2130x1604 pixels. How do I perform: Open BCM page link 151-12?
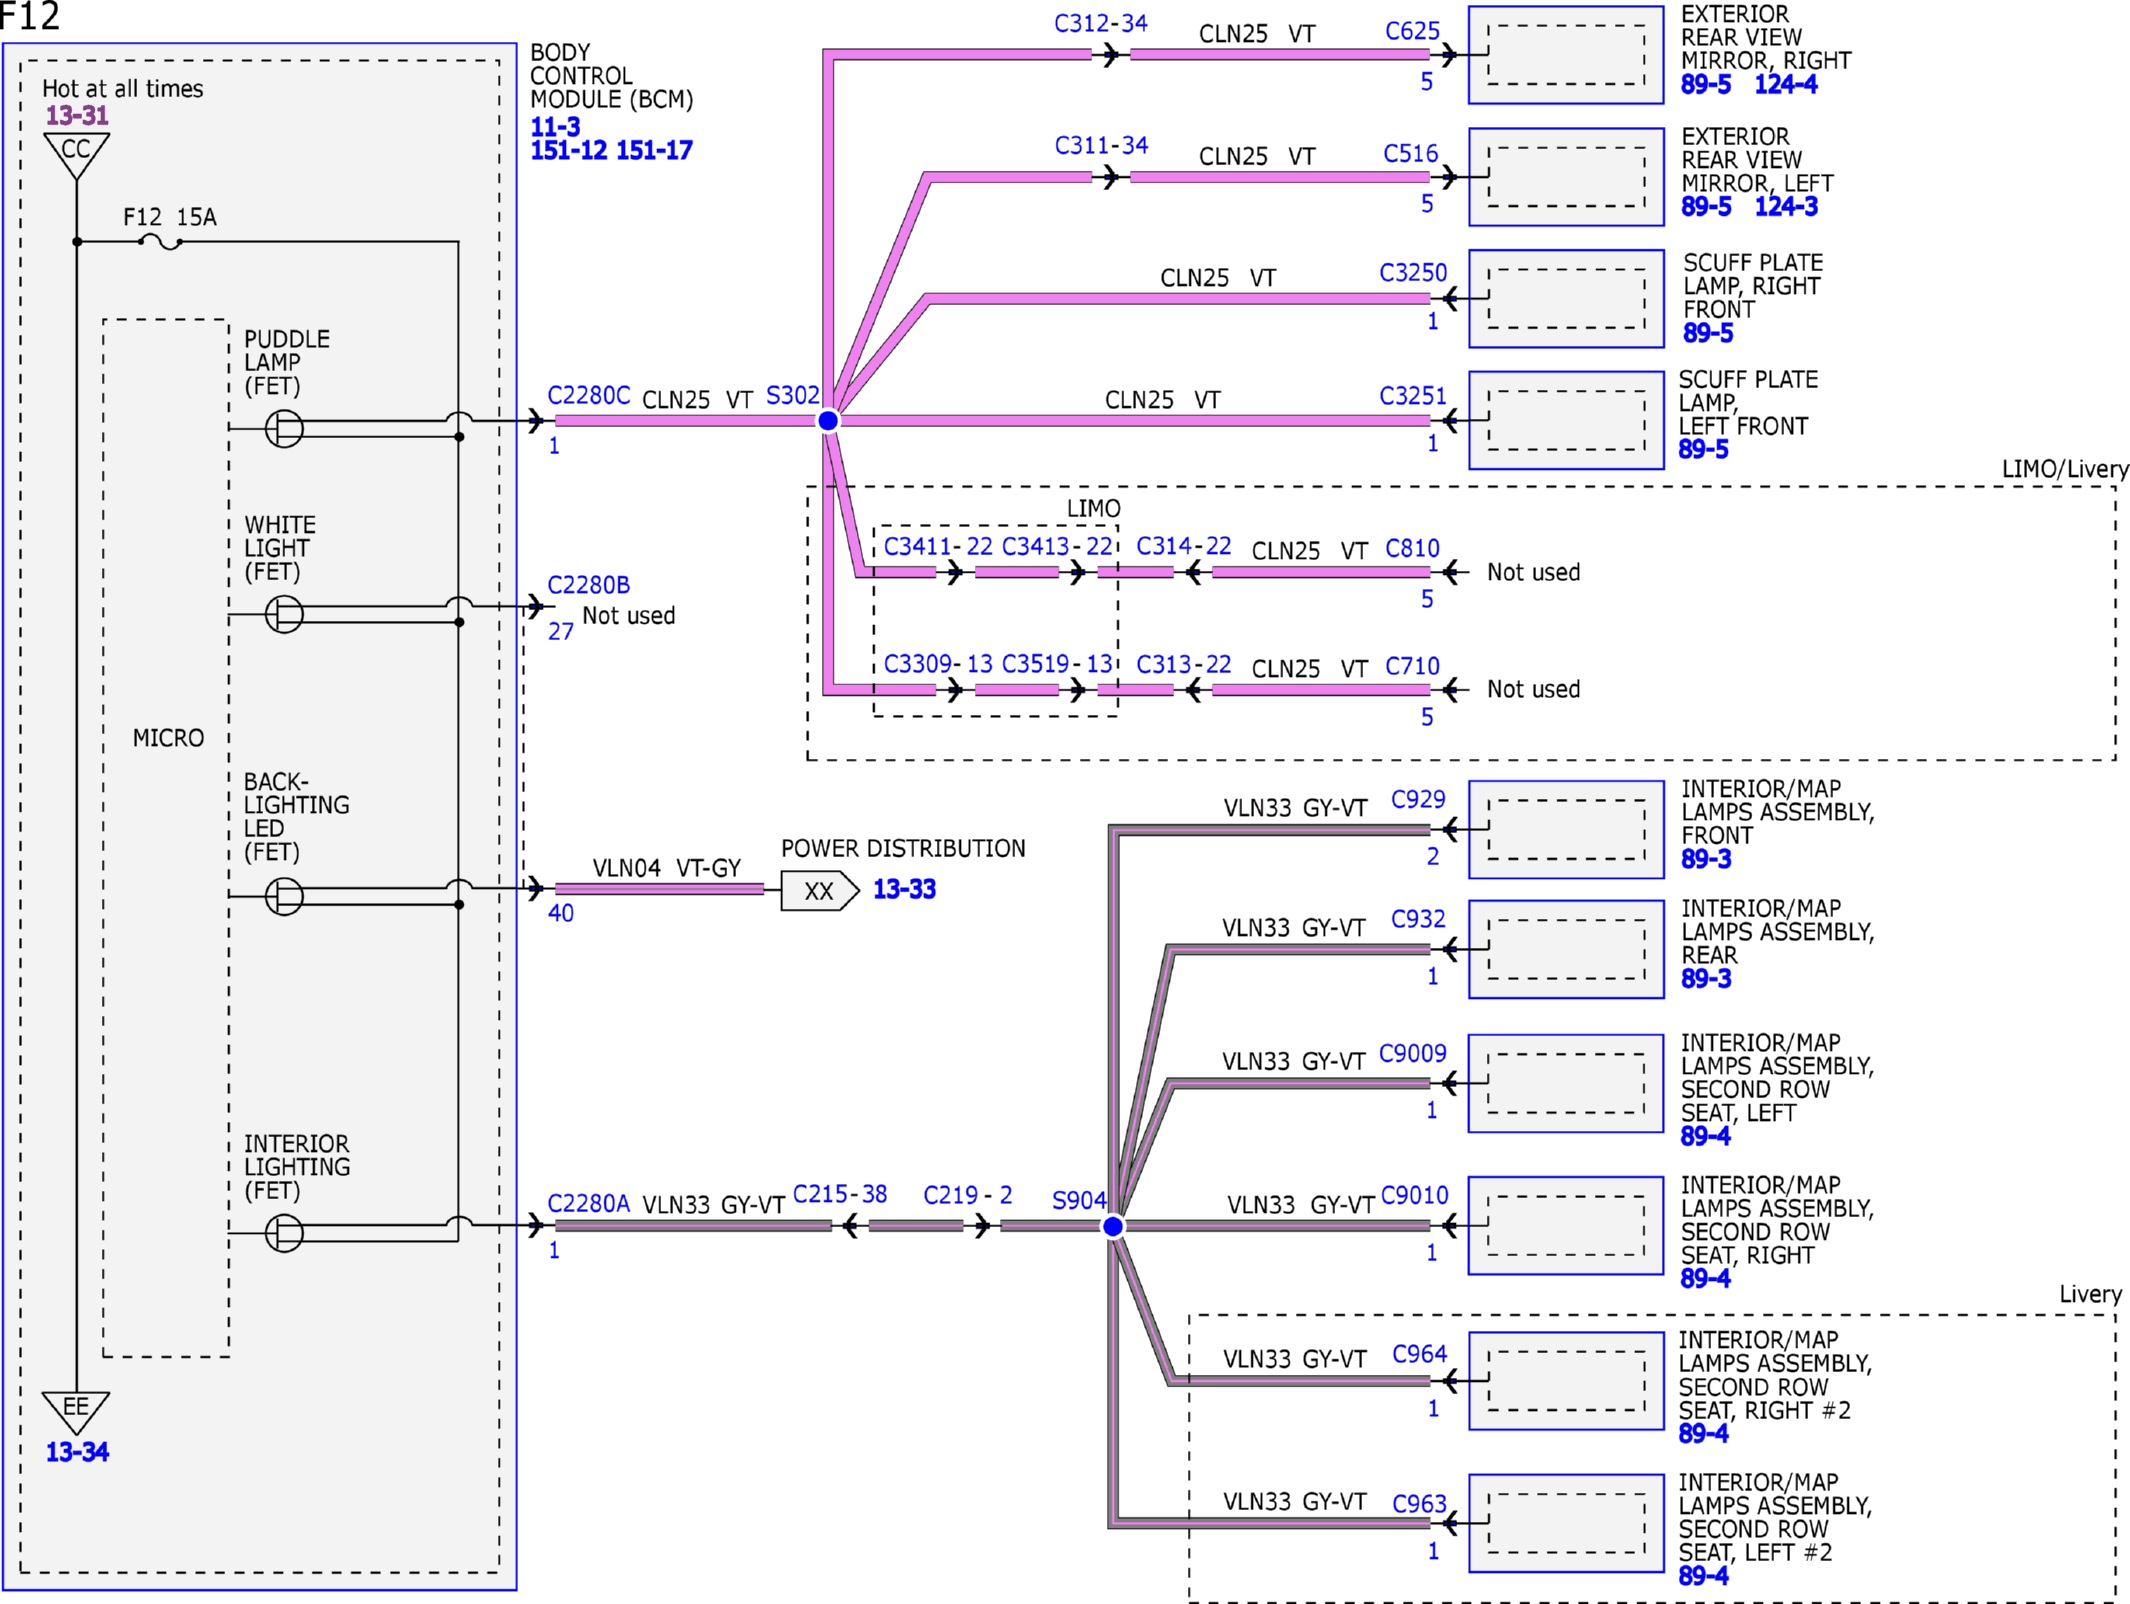(569, 151)
